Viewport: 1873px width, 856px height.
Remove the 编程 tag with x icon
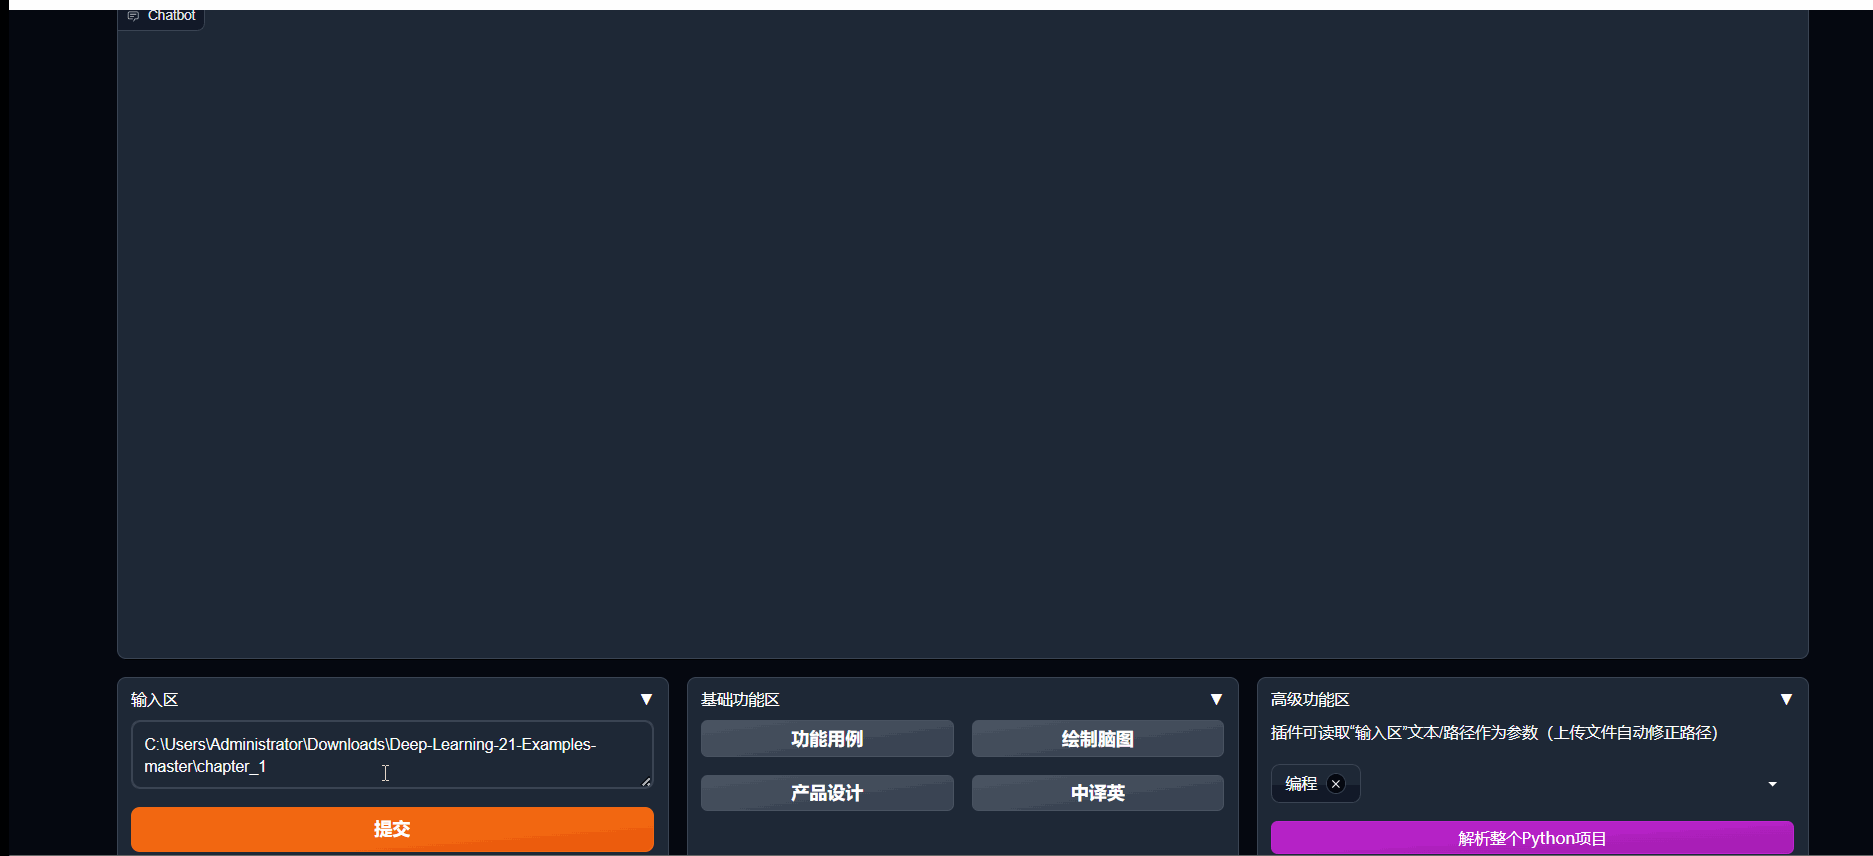[1336, 784]
